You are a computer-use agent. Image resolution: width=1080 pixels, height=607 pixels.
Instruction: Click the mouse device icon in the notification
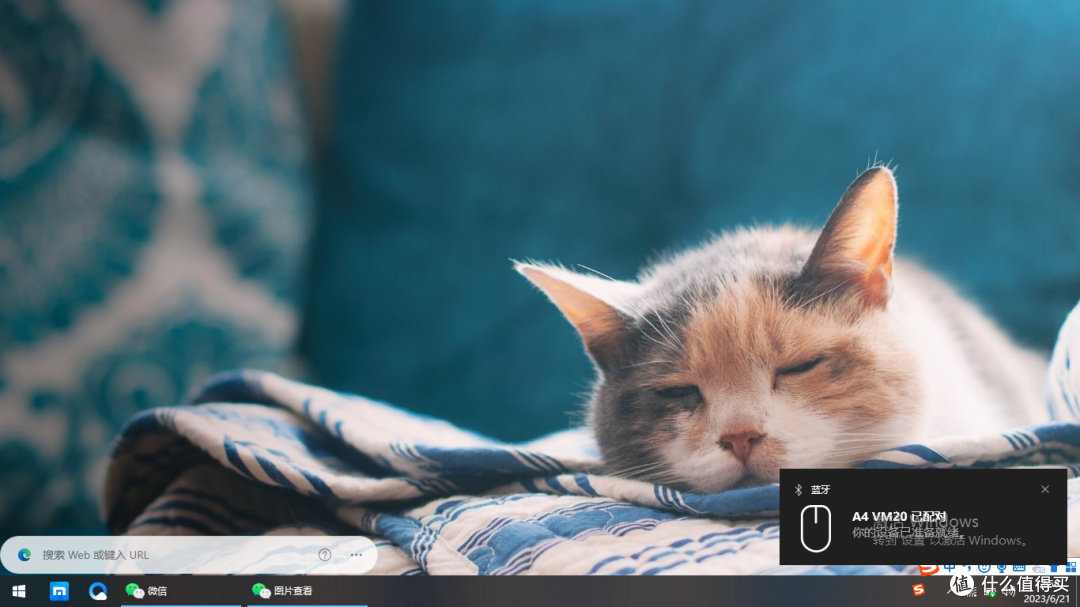tap(816, 528)
